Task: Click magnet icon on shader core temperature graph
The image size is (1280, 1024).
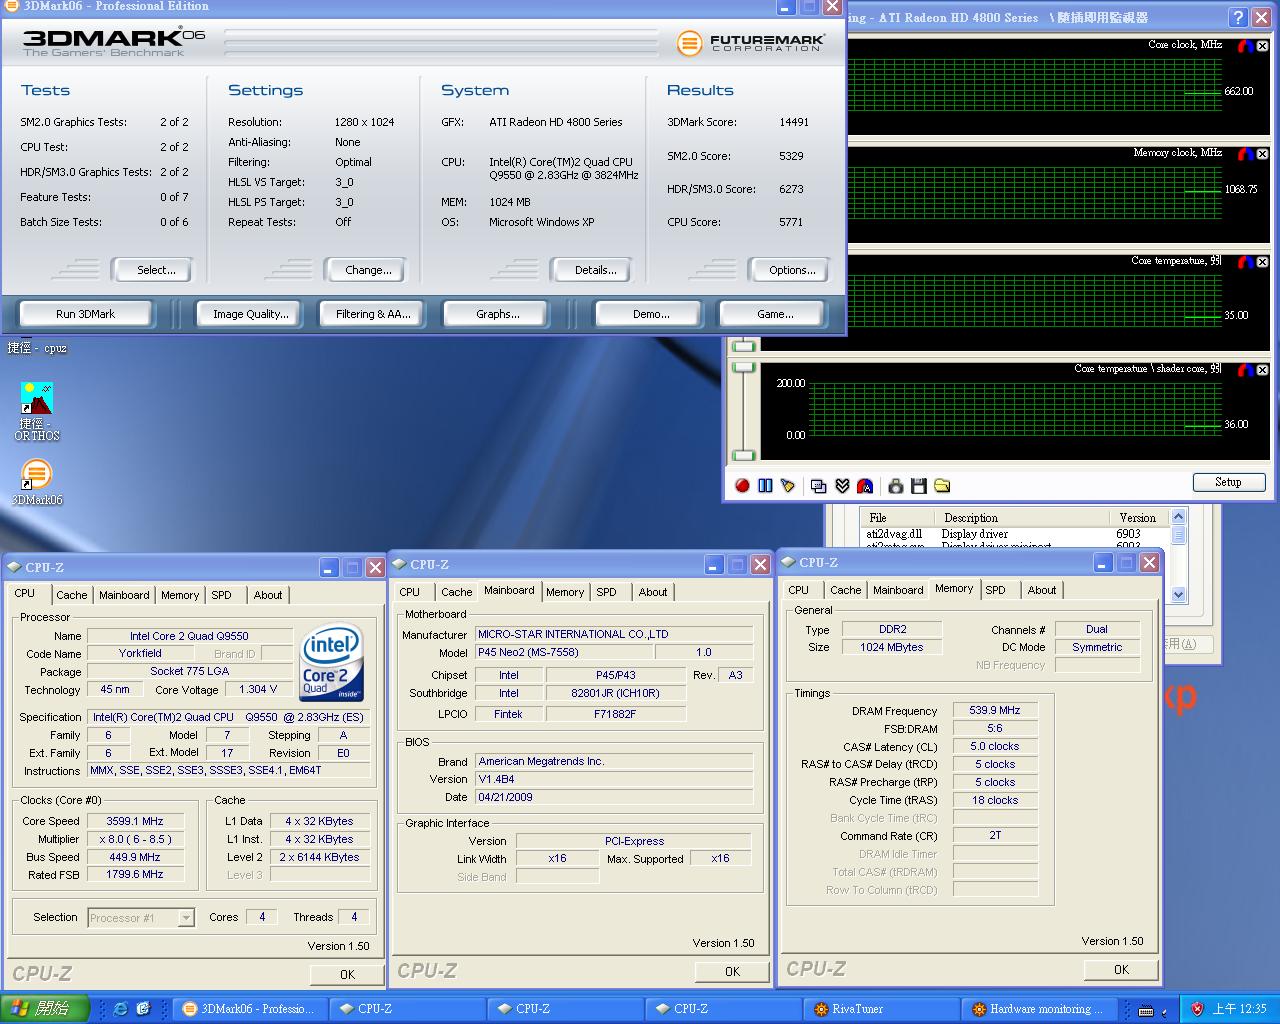Action: pyautogui.click(x=1246, y=370)
